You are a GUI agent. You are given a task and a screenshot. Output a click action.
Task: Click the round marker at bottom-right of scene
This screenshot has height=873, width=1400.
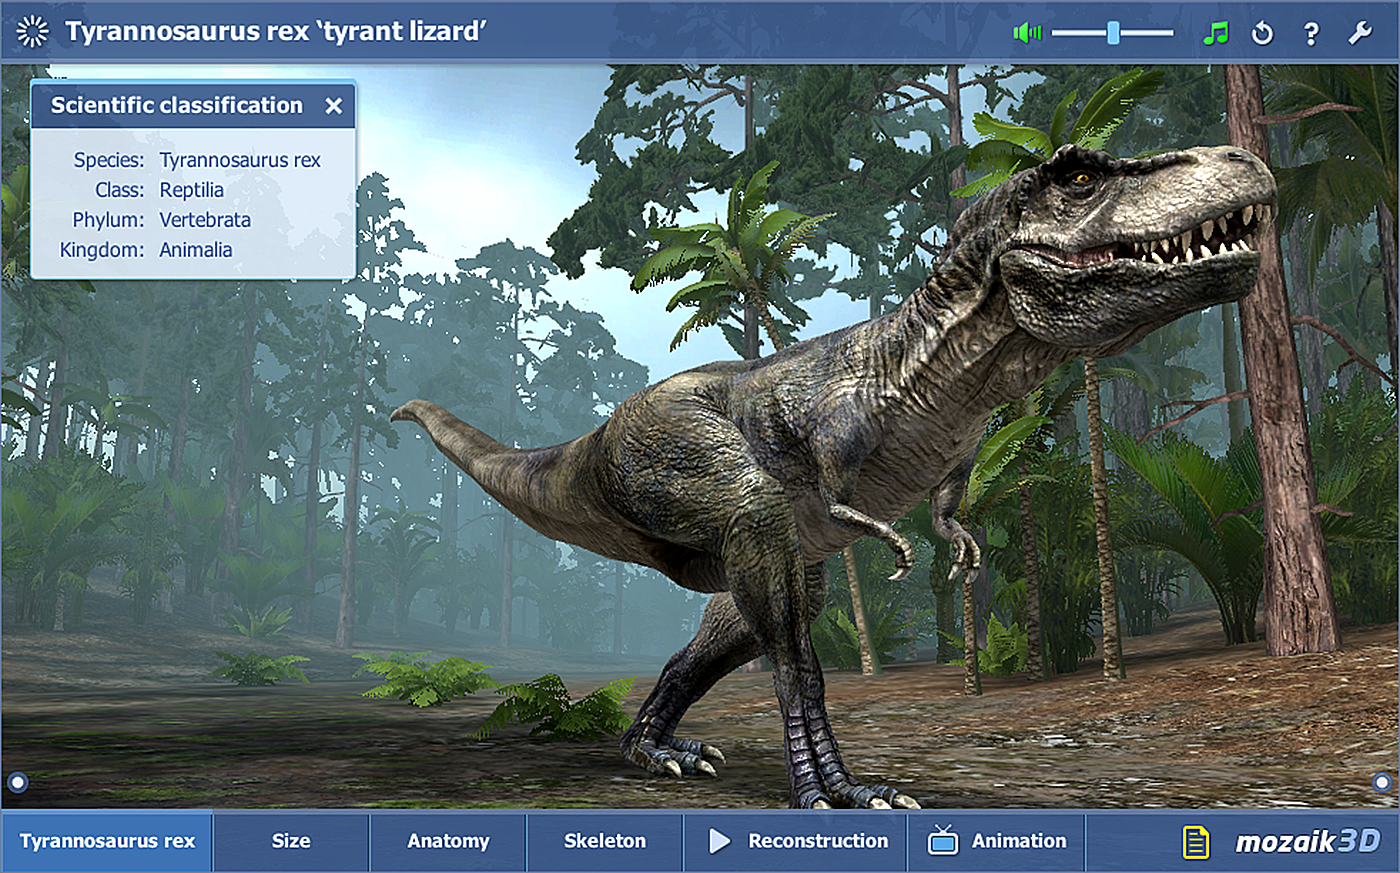point(1382,782)
